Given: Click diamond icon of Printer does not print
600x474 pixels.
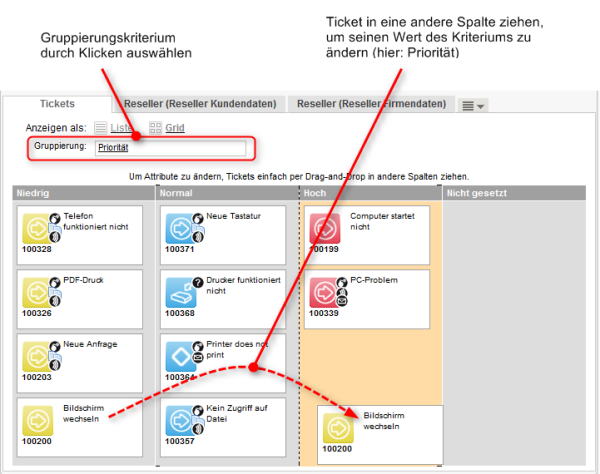Looking at the screenshot, I should click(x=180, y=355).
